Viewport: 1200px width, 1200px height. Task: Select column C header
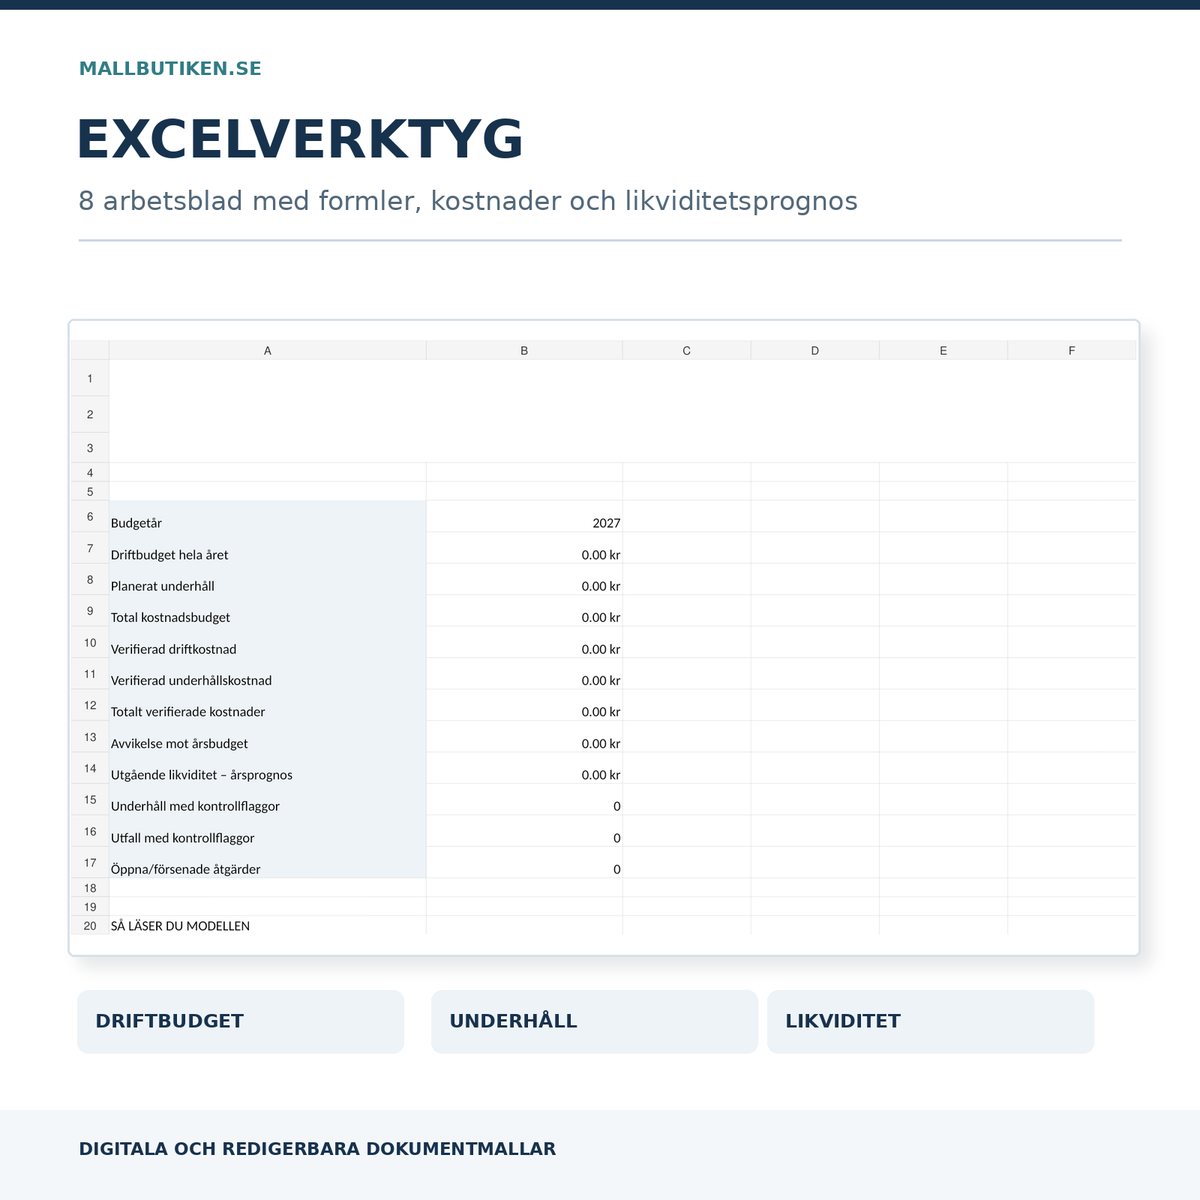(x=686, y=351)
